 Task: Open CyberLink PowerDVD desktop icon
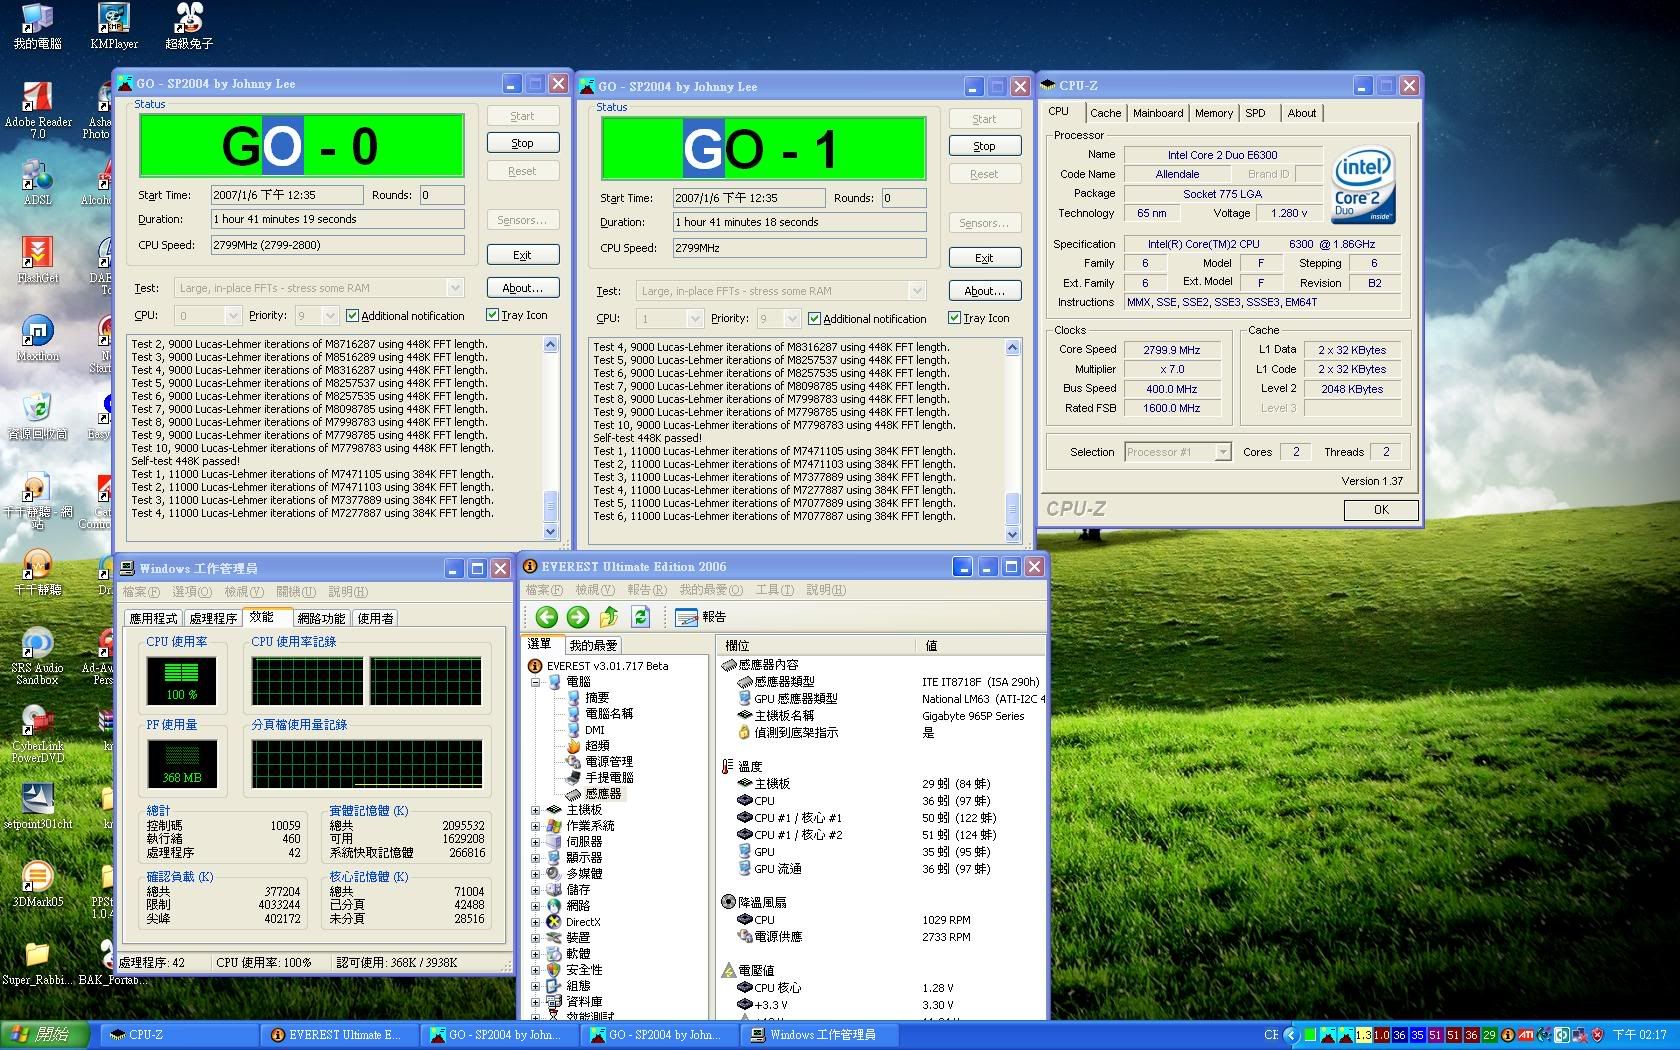pyautogui.click(x=38, y=734)
